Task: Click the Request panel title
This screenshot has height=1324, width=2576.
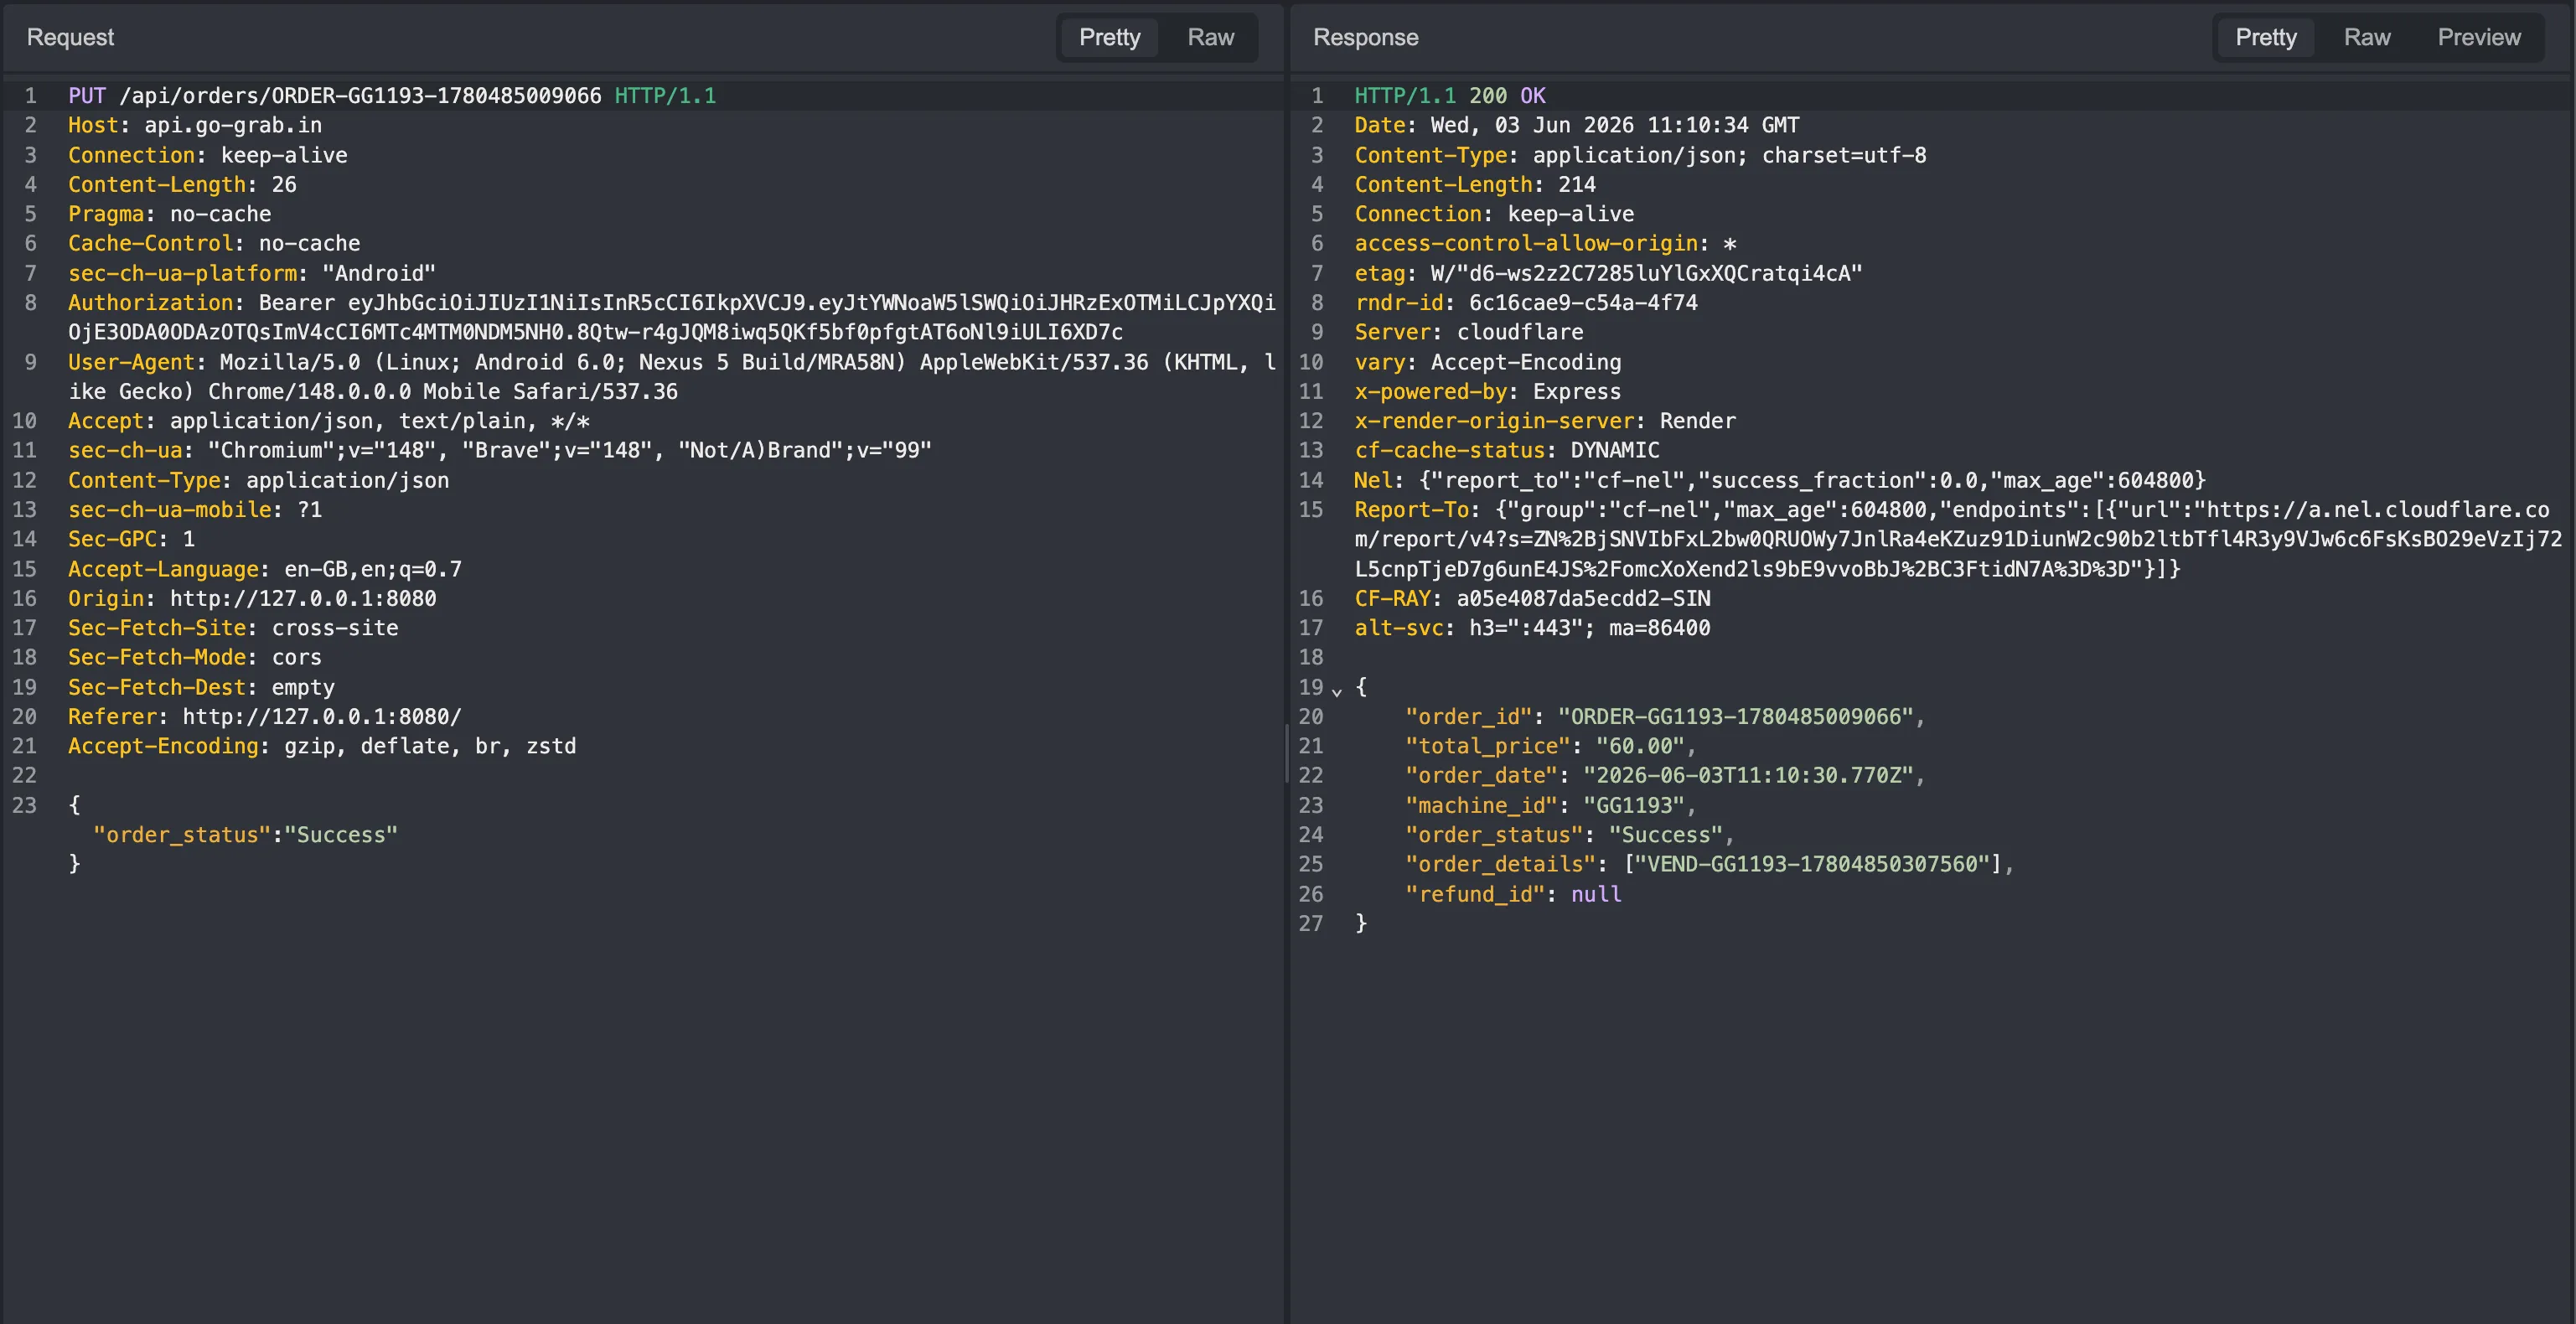Action: tap(70, 37)
